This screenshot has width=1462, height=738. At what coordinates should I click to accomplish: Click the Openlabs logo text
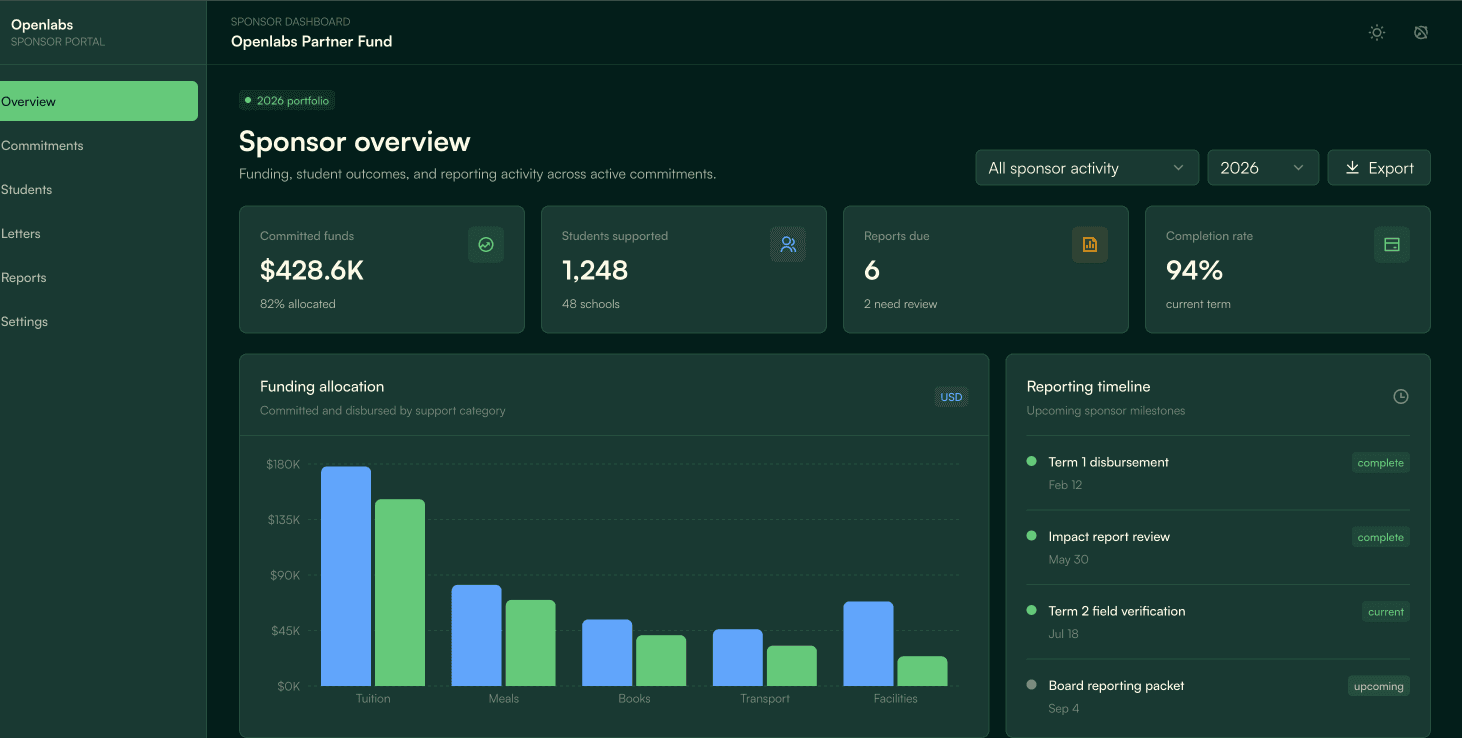coord(42,24)
